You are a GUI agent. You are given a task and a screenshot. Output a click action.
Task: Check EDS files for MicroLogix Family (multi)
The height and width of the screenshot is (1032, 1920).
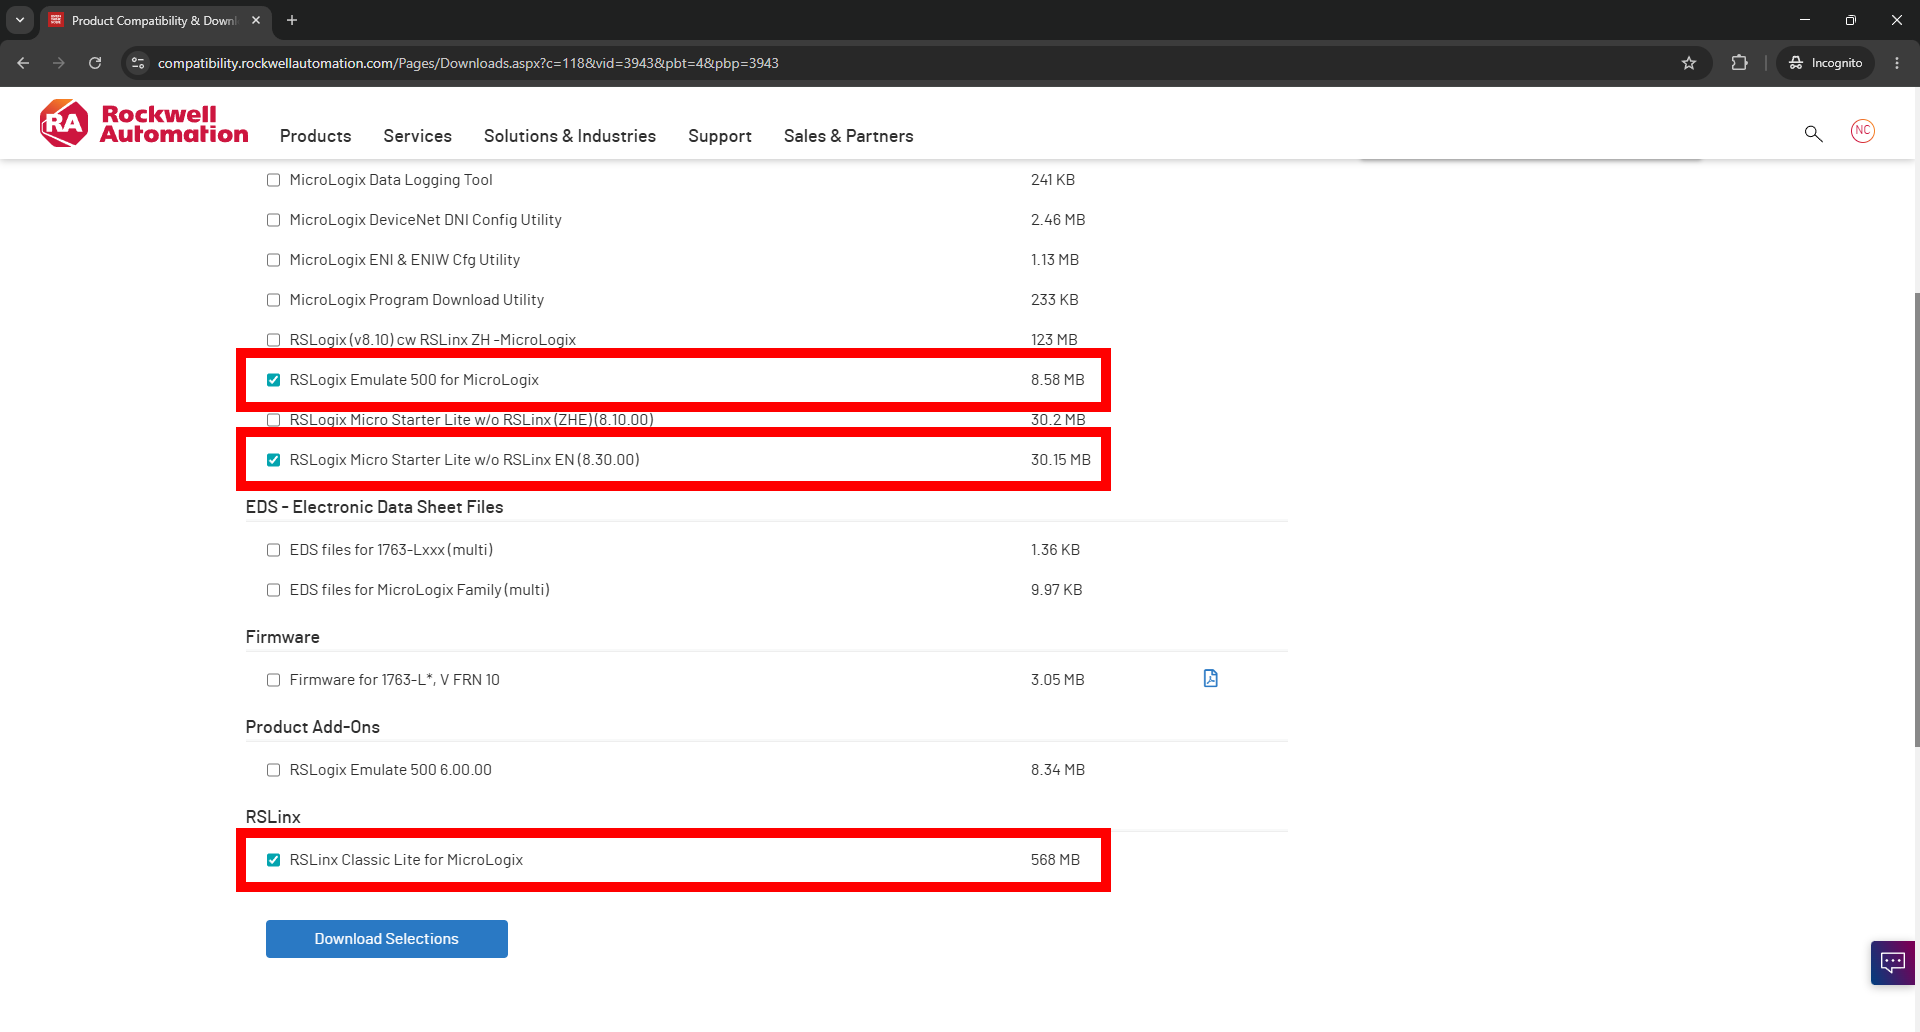(x=273, y=590)
